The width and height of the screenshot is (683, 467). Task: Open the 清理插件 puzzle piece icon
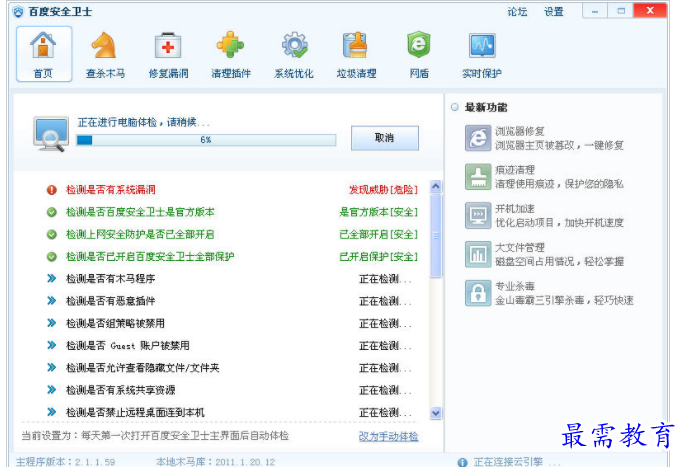[x=230, y=44]
